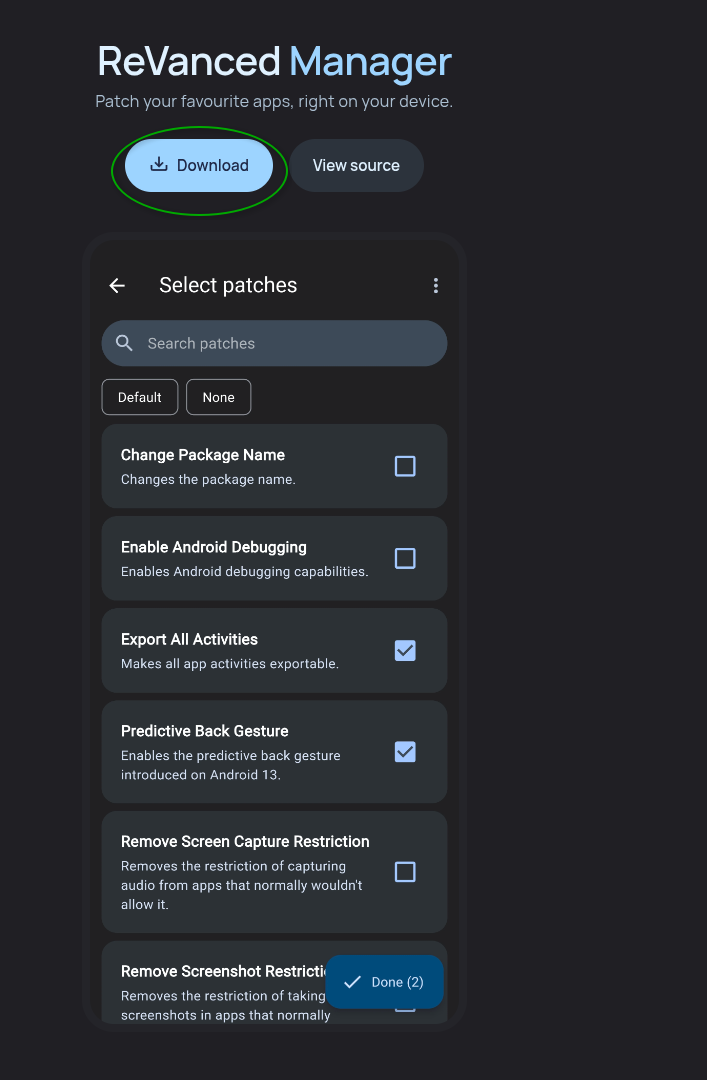Image resolution: width=707 pixels, height=1080 pixels.
Task: Select the Export All Activities card
Action: (x=274, y=650)
